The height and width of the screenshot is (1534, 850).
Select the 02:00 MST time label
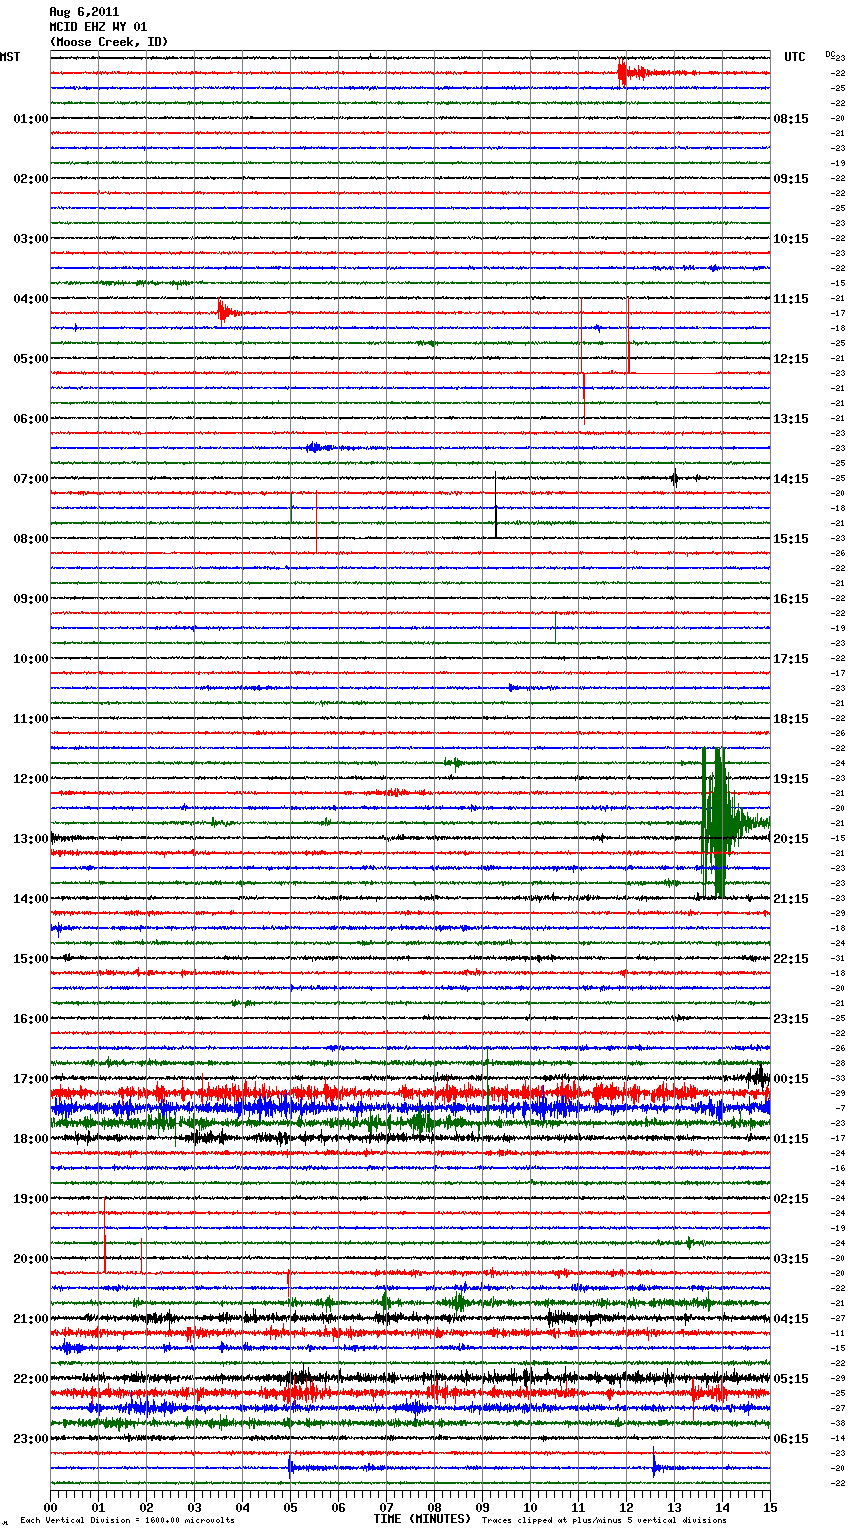31,179
